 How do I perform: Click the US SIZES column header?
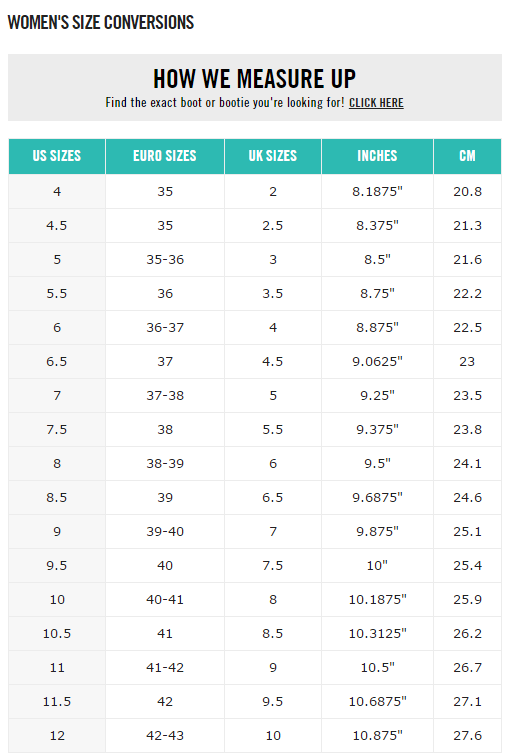57,156
